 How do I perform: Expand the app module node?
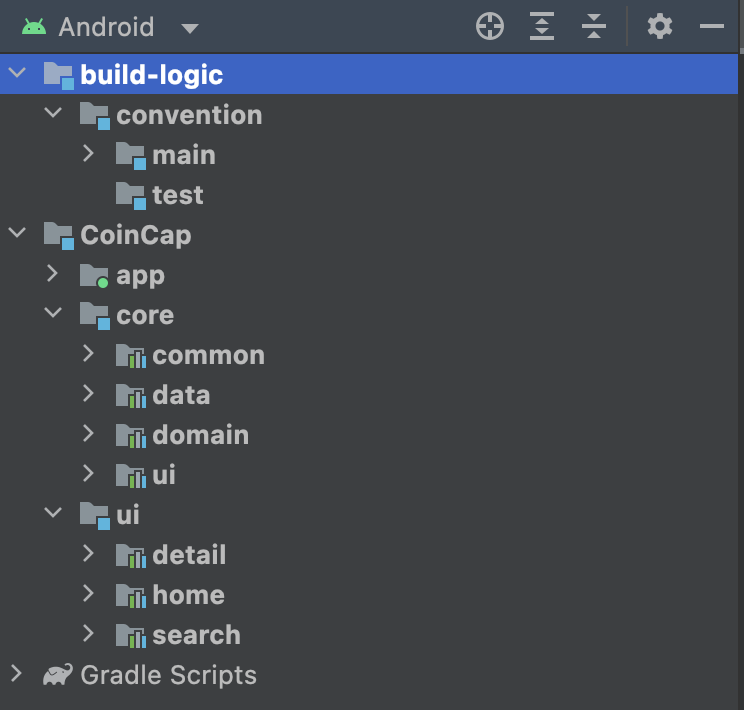52,273
